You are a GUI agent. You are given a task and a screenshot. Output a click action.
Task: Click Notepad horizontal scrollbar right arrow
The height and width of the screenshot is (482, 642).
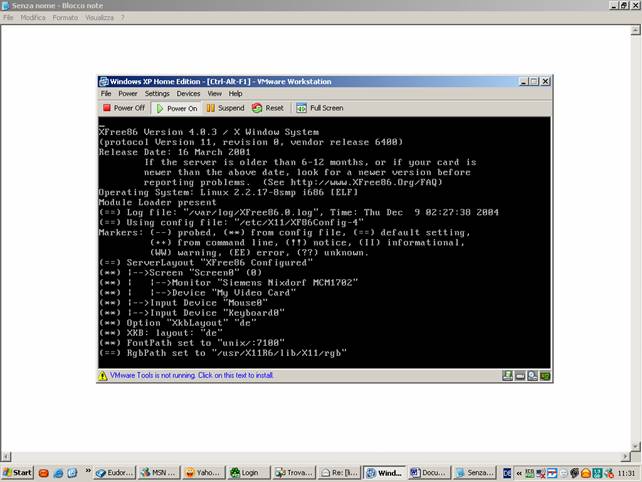625,456
